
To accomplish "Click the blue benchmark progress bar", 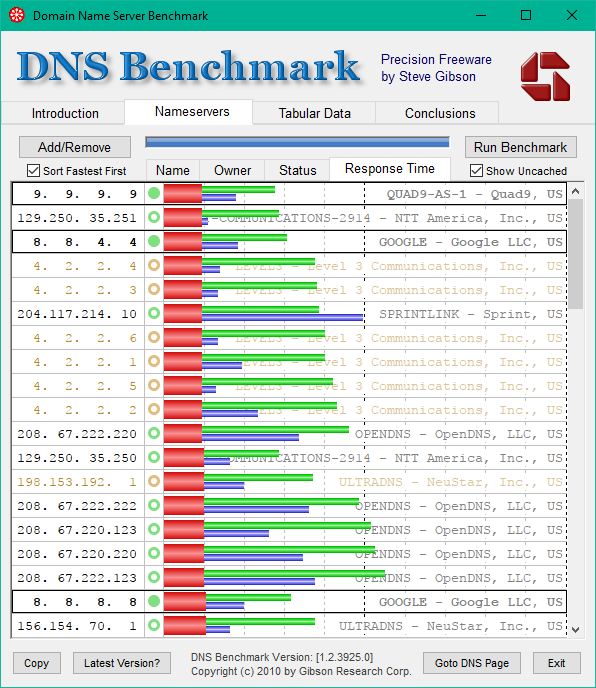I will point(298,142).
